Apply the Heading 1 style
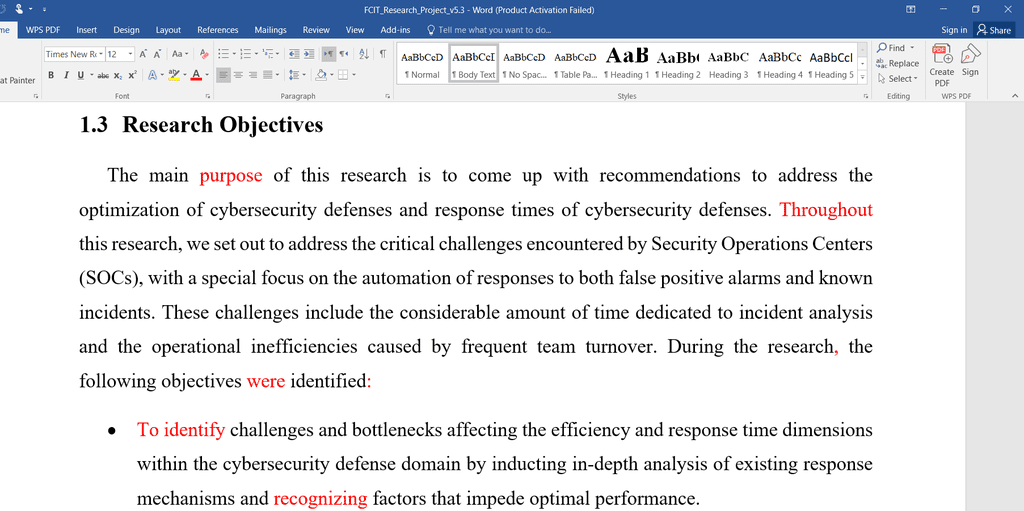Image resolution: width=1024 pixels, height=511 pixels. tap(627, 63)
